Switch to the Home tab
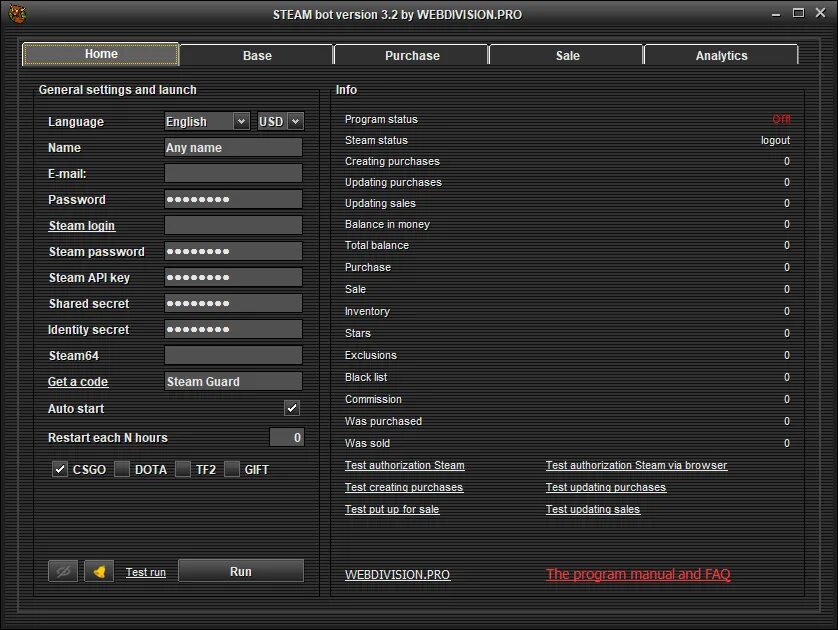This screenshot has width=838, height=630. click(101, 54)
